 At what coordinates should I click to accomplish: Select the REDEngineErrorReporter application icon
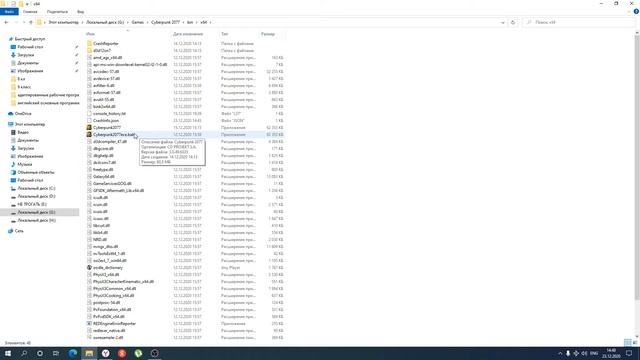pos(89,324)
